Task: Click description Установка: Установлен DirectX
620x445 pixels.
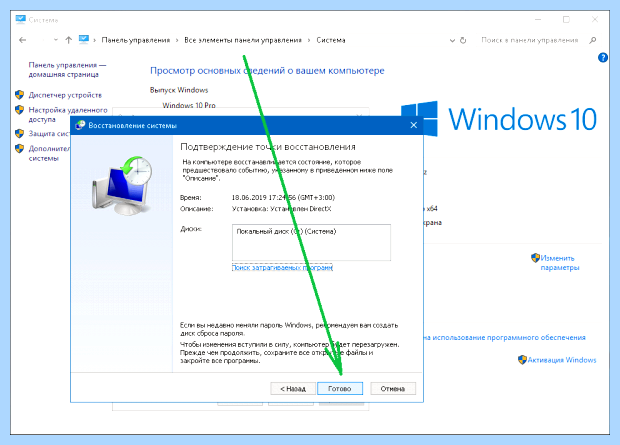Action: (281, 208)
